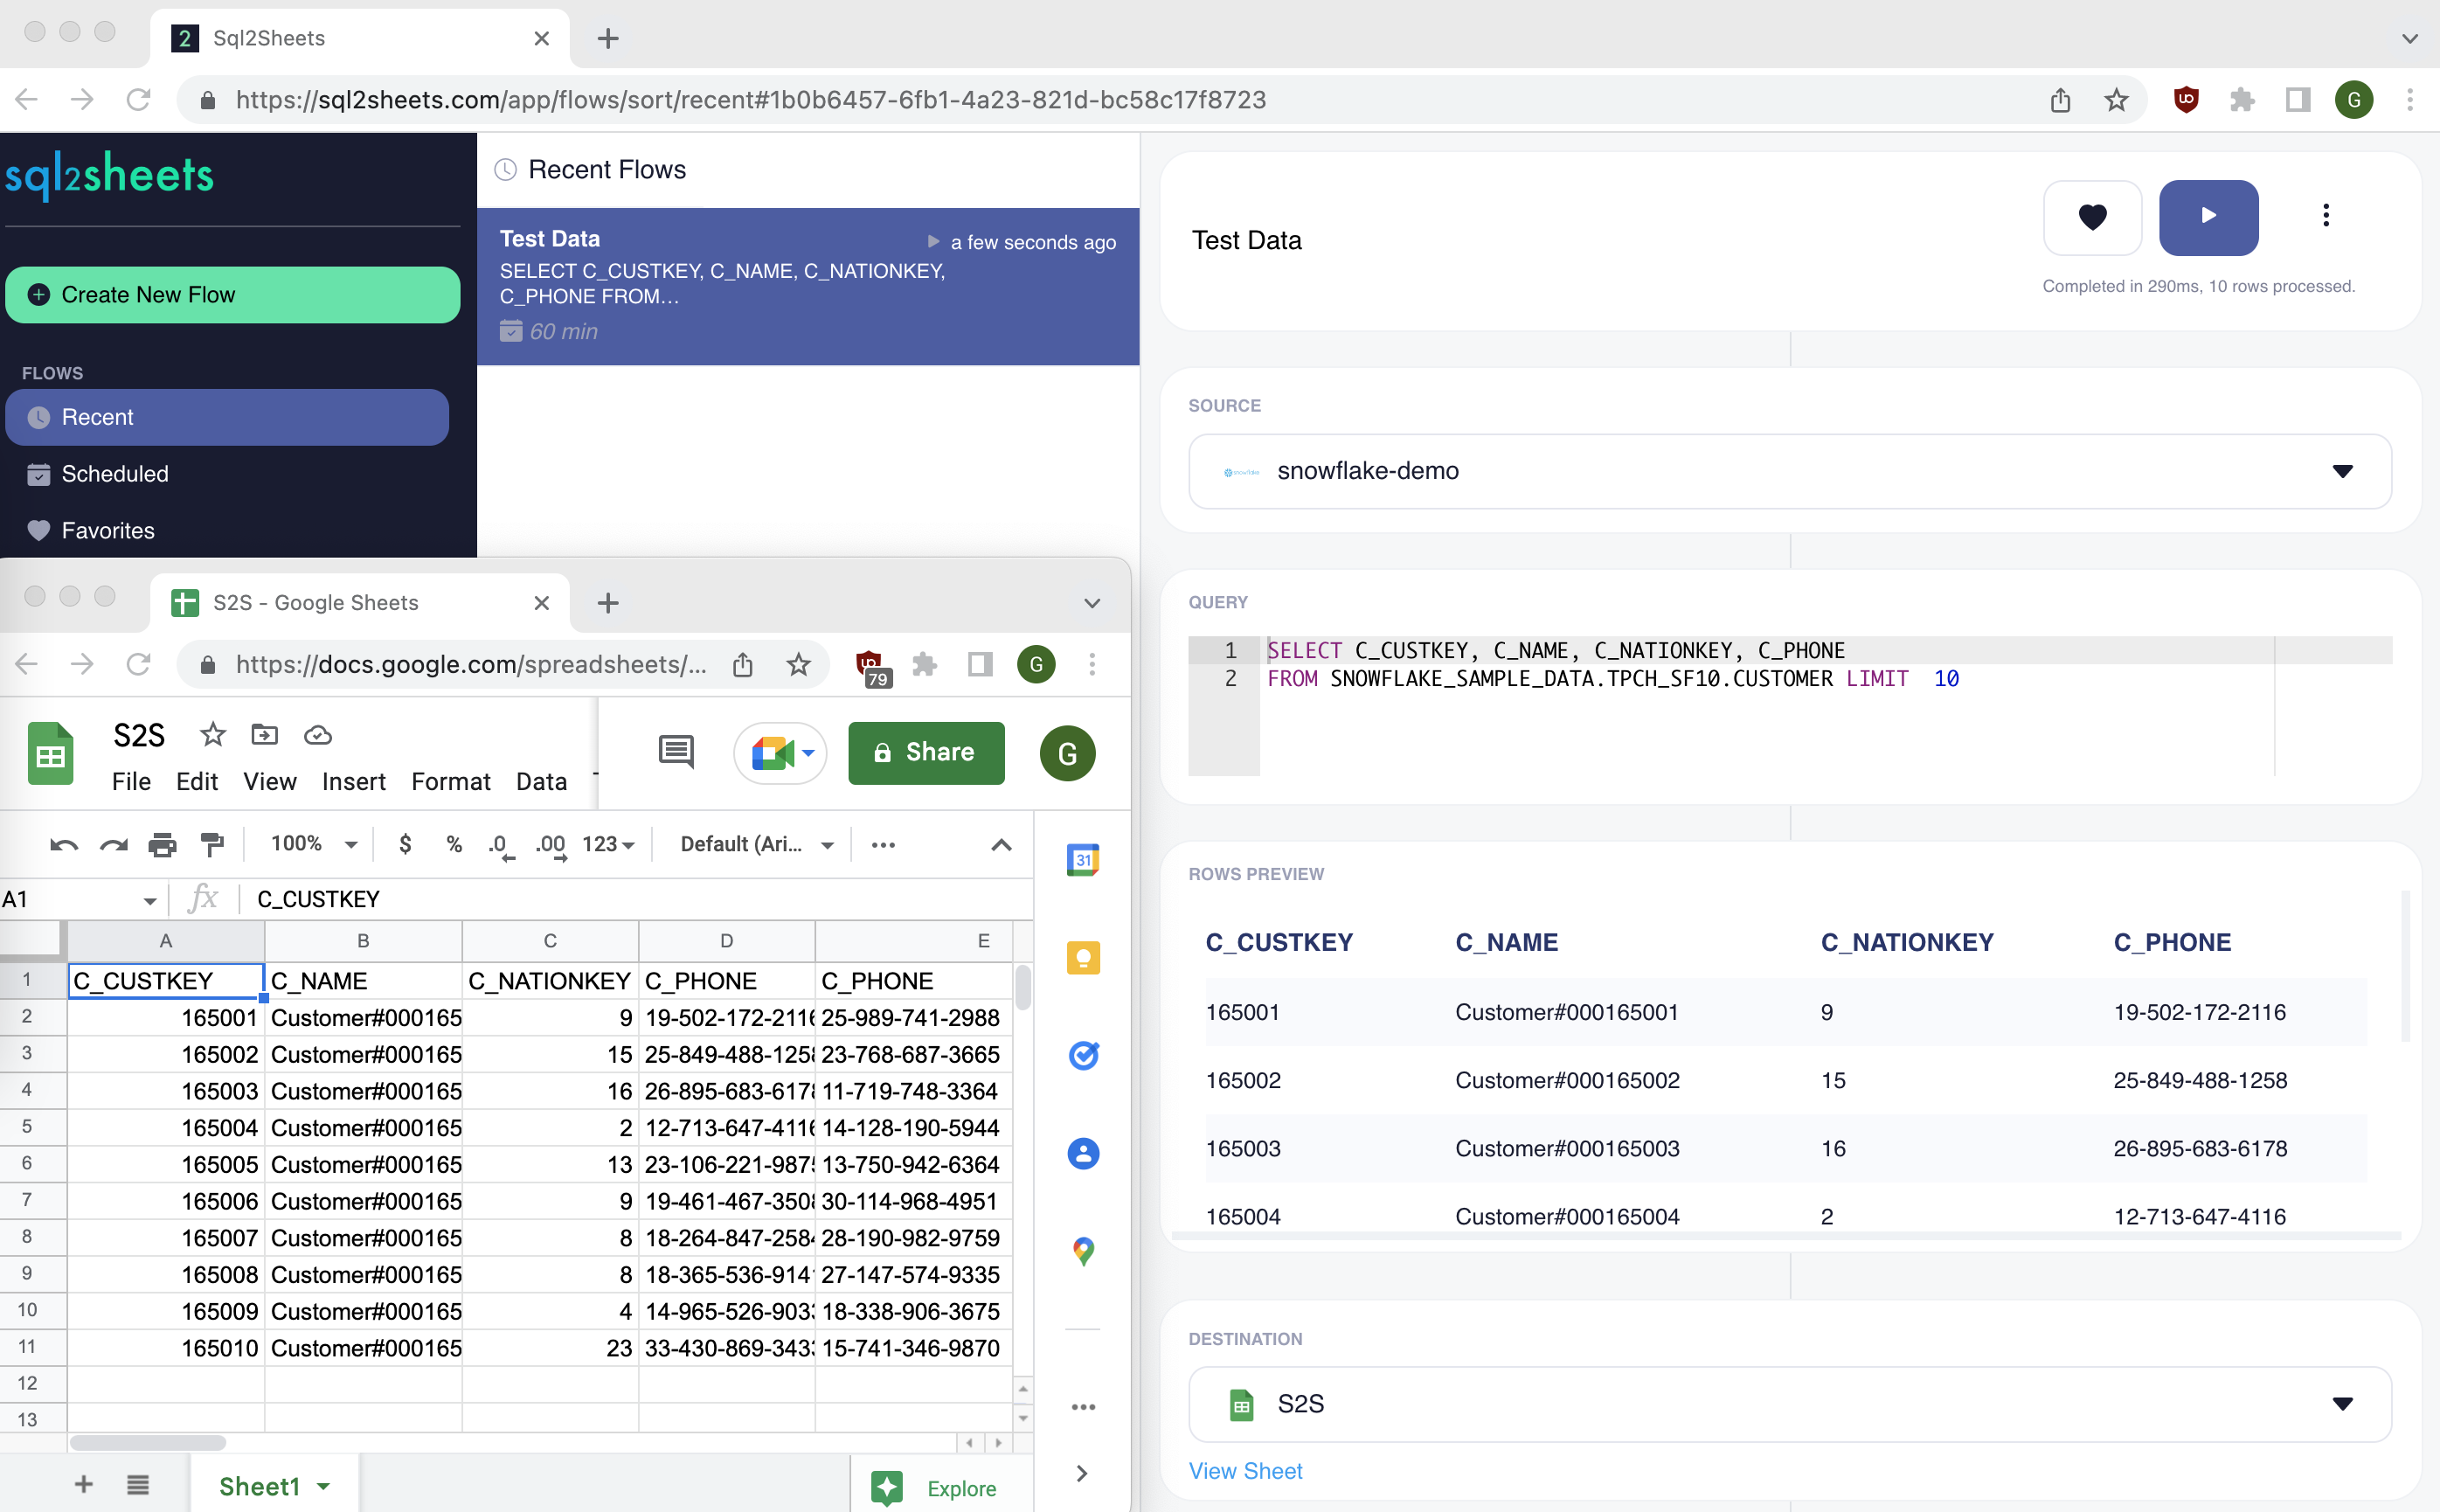Open Google Calendar side panel icon
2440x1512 pixels.
pos(1083,860)
